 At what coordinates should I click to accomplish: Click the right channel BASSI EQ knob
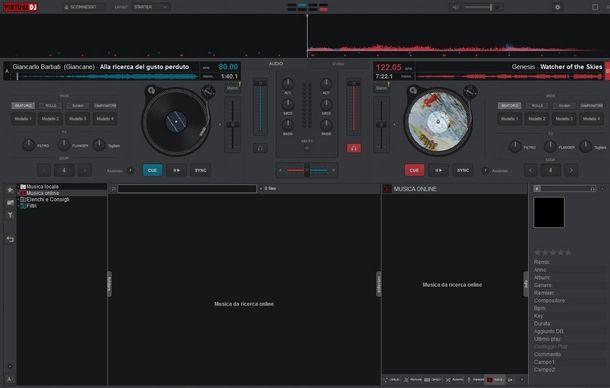[326, 125]
